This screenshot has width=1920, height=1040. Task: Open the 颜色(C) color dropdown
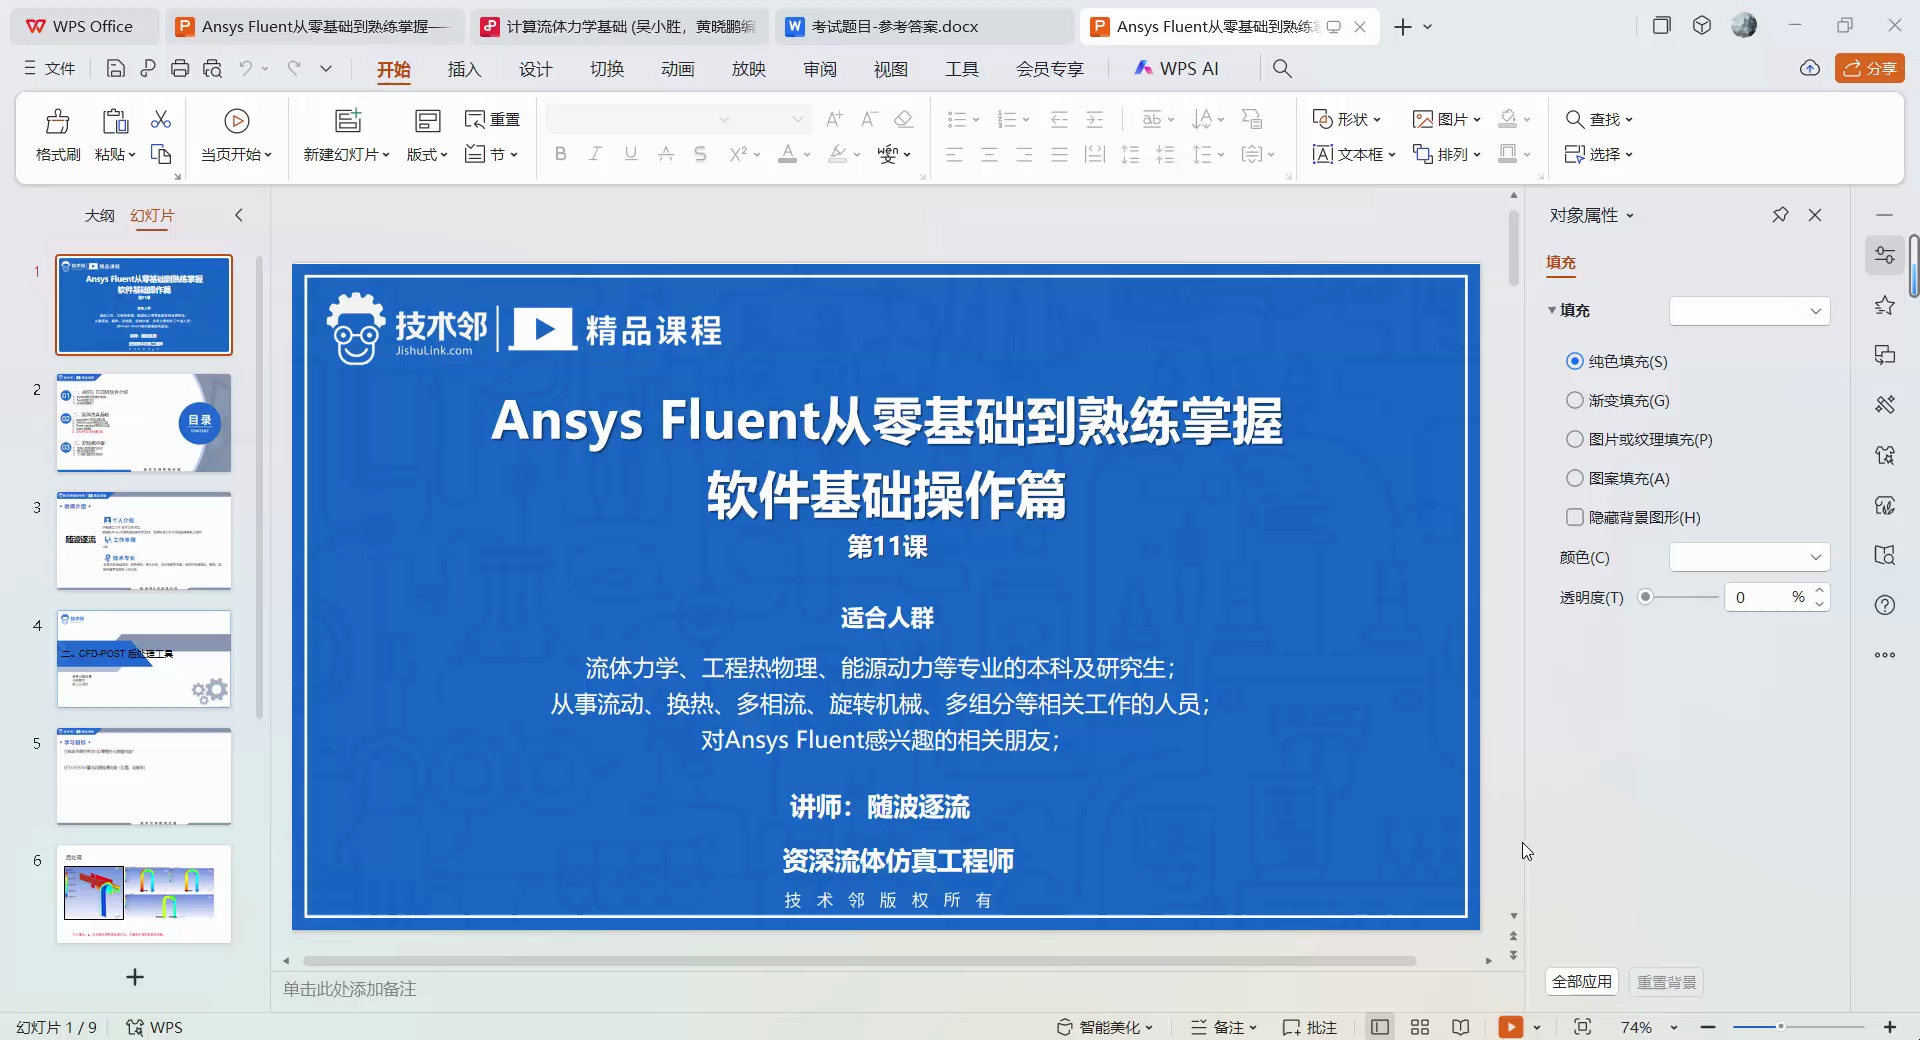(1747, 557)
